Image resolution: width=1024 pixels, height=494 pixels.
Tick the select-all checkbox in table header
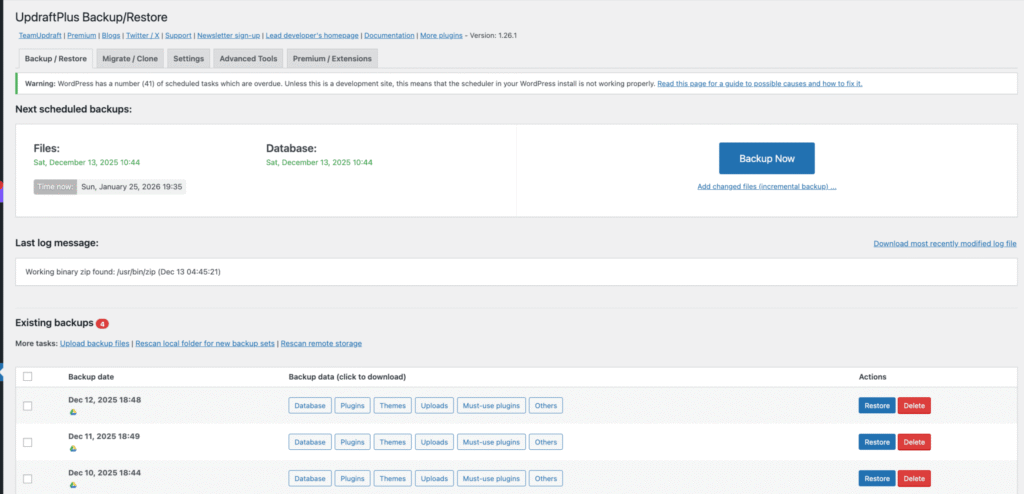tap(27, 376)
